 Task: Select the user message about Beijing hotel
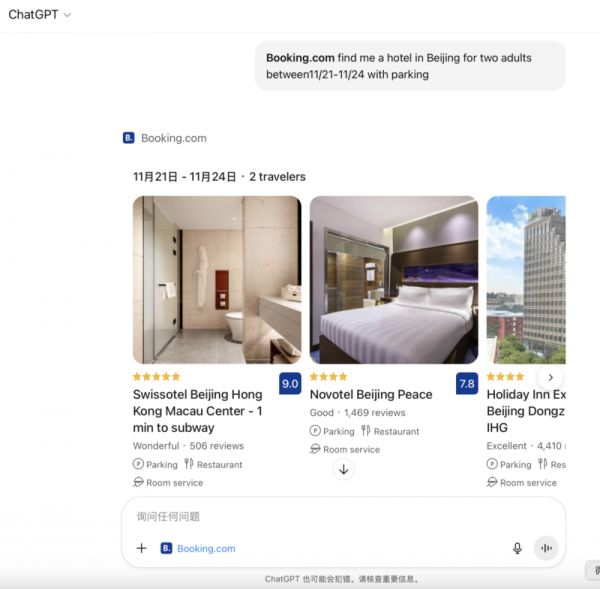pyautogui.click(x=410, y=66)
